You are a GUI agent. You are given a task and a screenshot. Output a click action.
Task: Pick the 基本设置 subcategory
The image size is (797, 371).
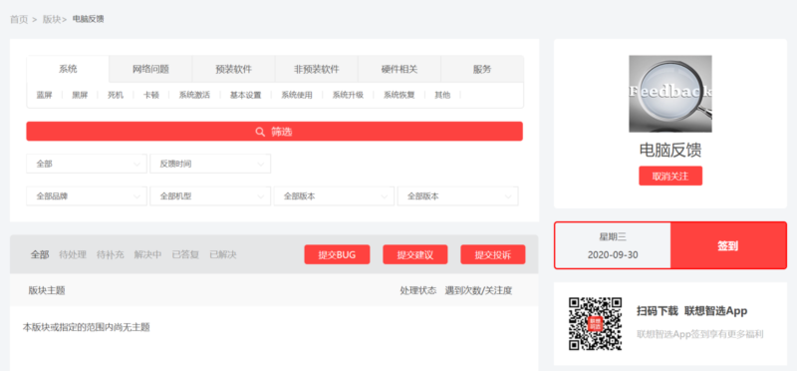pyautogui.click(x=246, y=95)
